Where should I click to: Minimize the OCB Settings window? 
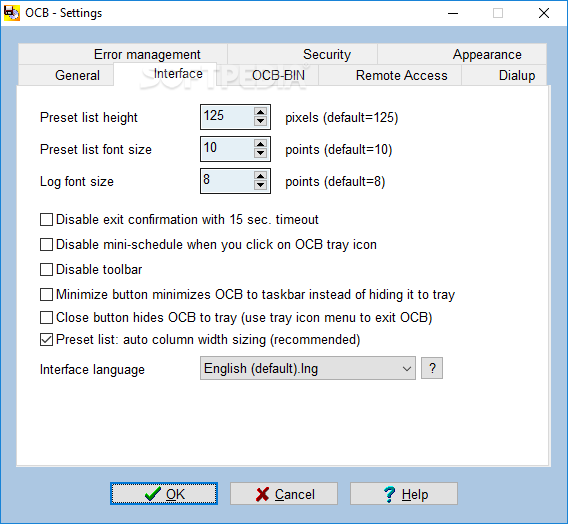453,13
